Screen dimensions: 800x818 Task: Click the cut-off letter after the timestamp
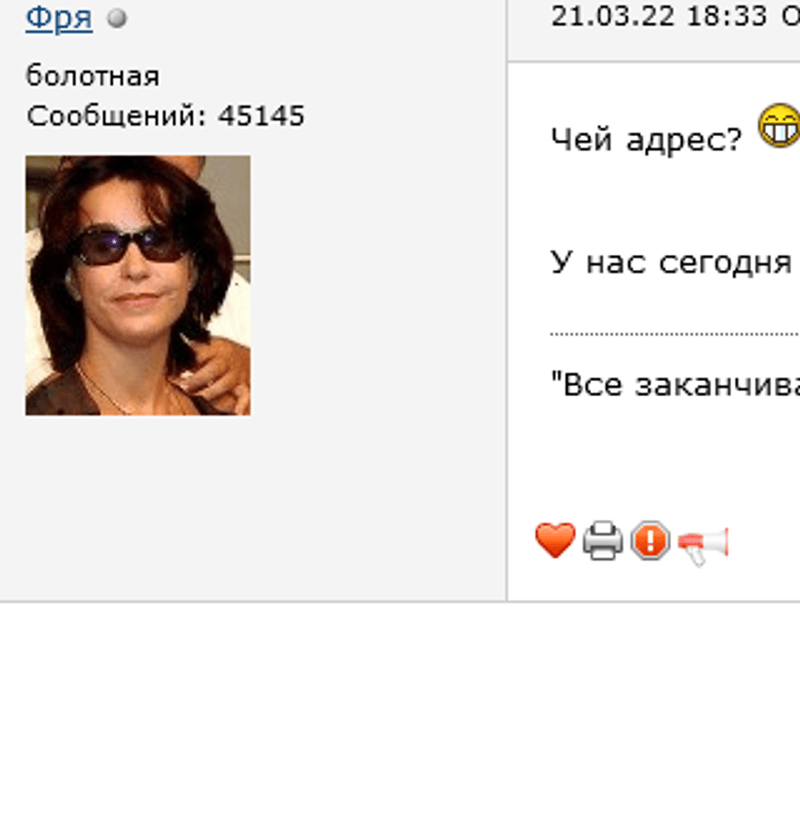click(791, 17)
